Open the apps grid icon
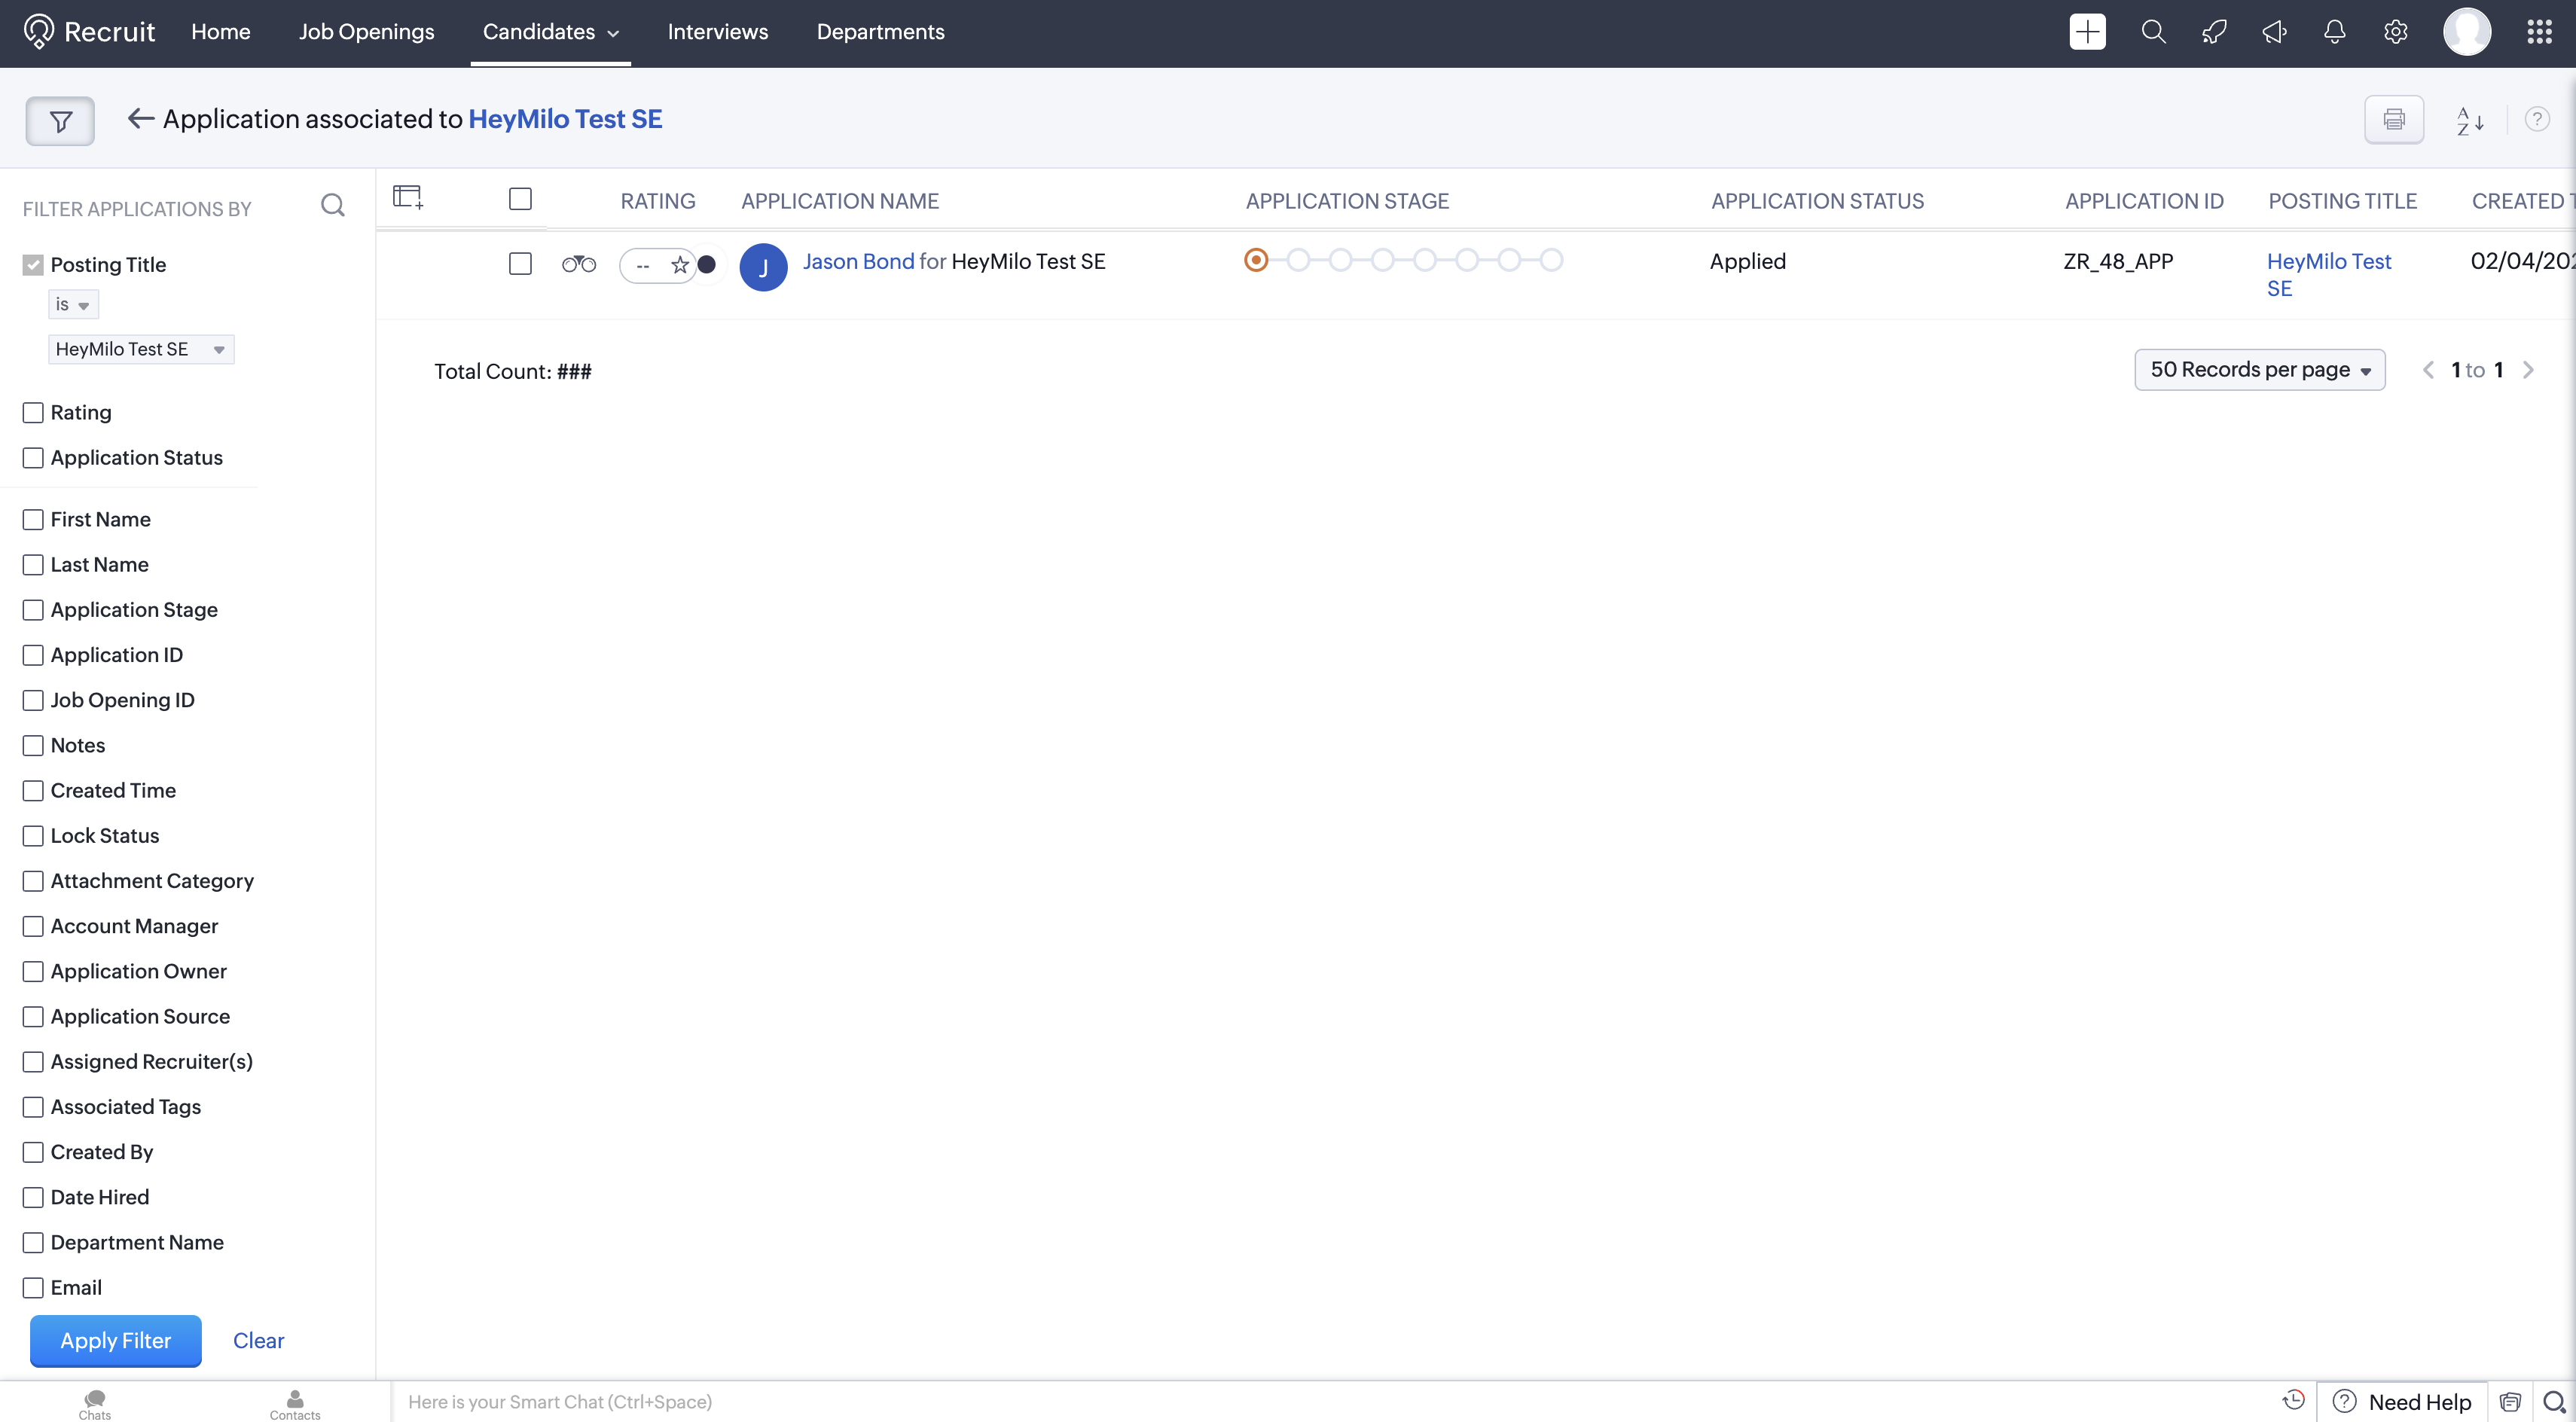The image size is (2576, 1422). tap(2539, 32)
